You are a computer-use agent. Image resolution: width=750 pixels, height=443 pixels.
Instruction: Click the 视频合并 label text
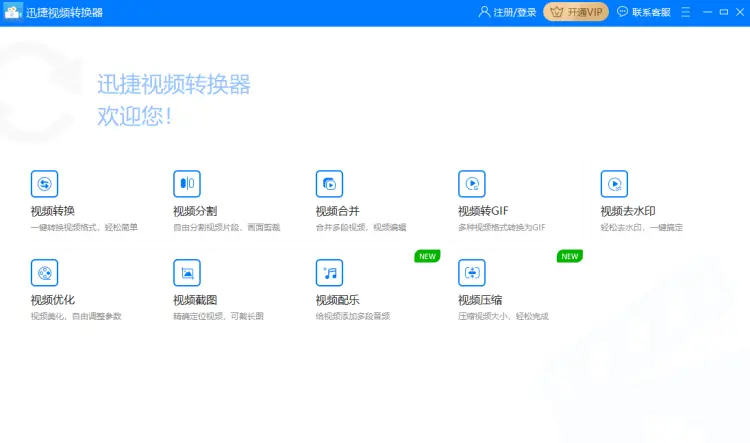pos(338,211)
